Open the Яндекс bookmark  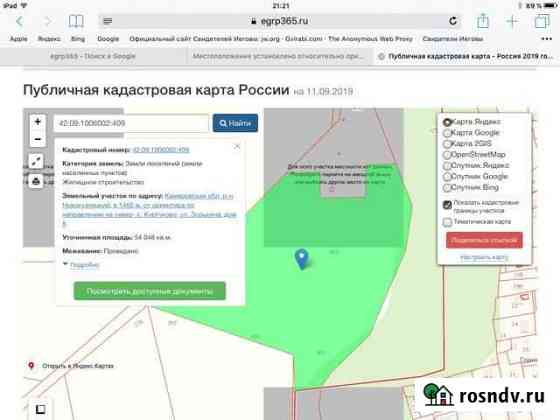pos(49,39)
